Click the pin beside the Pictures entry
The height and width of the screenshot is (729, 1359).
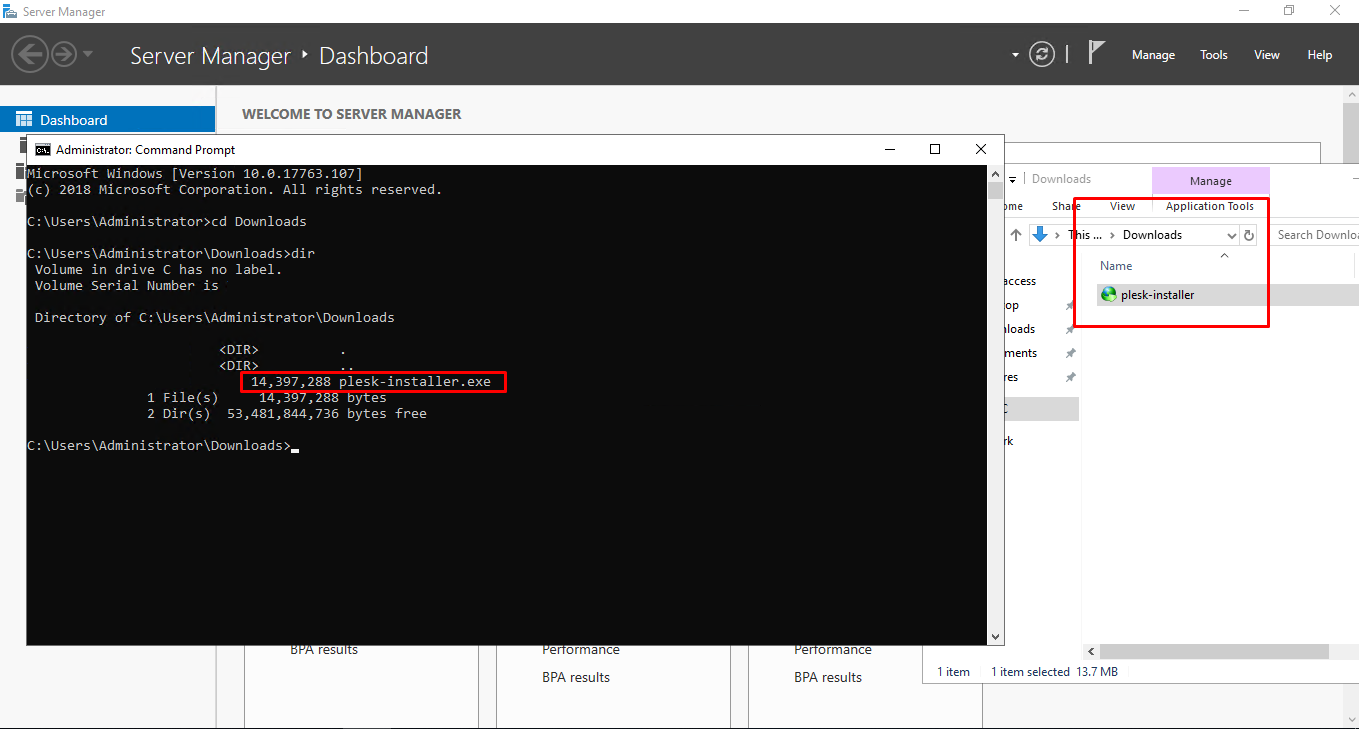1069,378
